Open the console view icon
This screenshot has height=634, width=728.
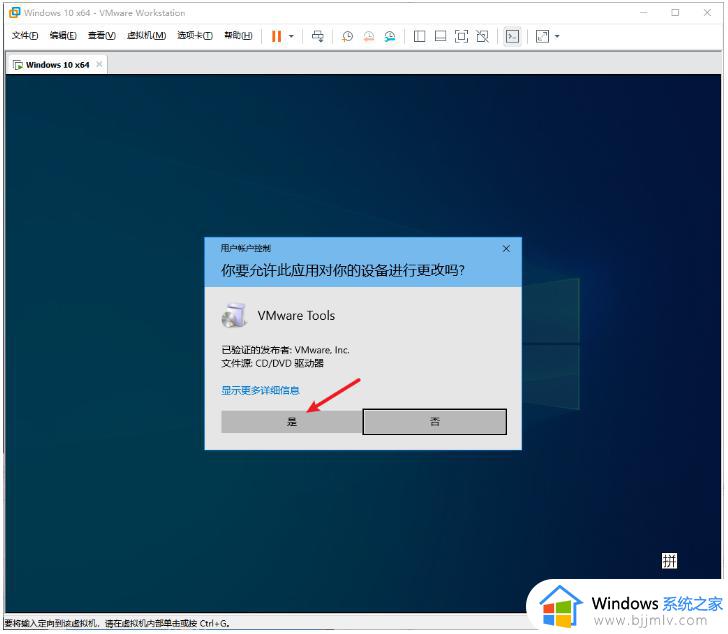pyautogui.click(x=512, y=36)
